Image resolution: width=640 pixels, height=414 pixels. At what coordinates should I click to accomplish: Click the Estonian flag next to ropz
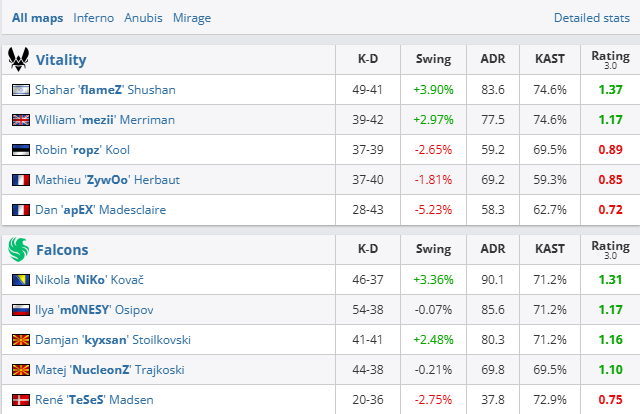click(x=21, y=150)
